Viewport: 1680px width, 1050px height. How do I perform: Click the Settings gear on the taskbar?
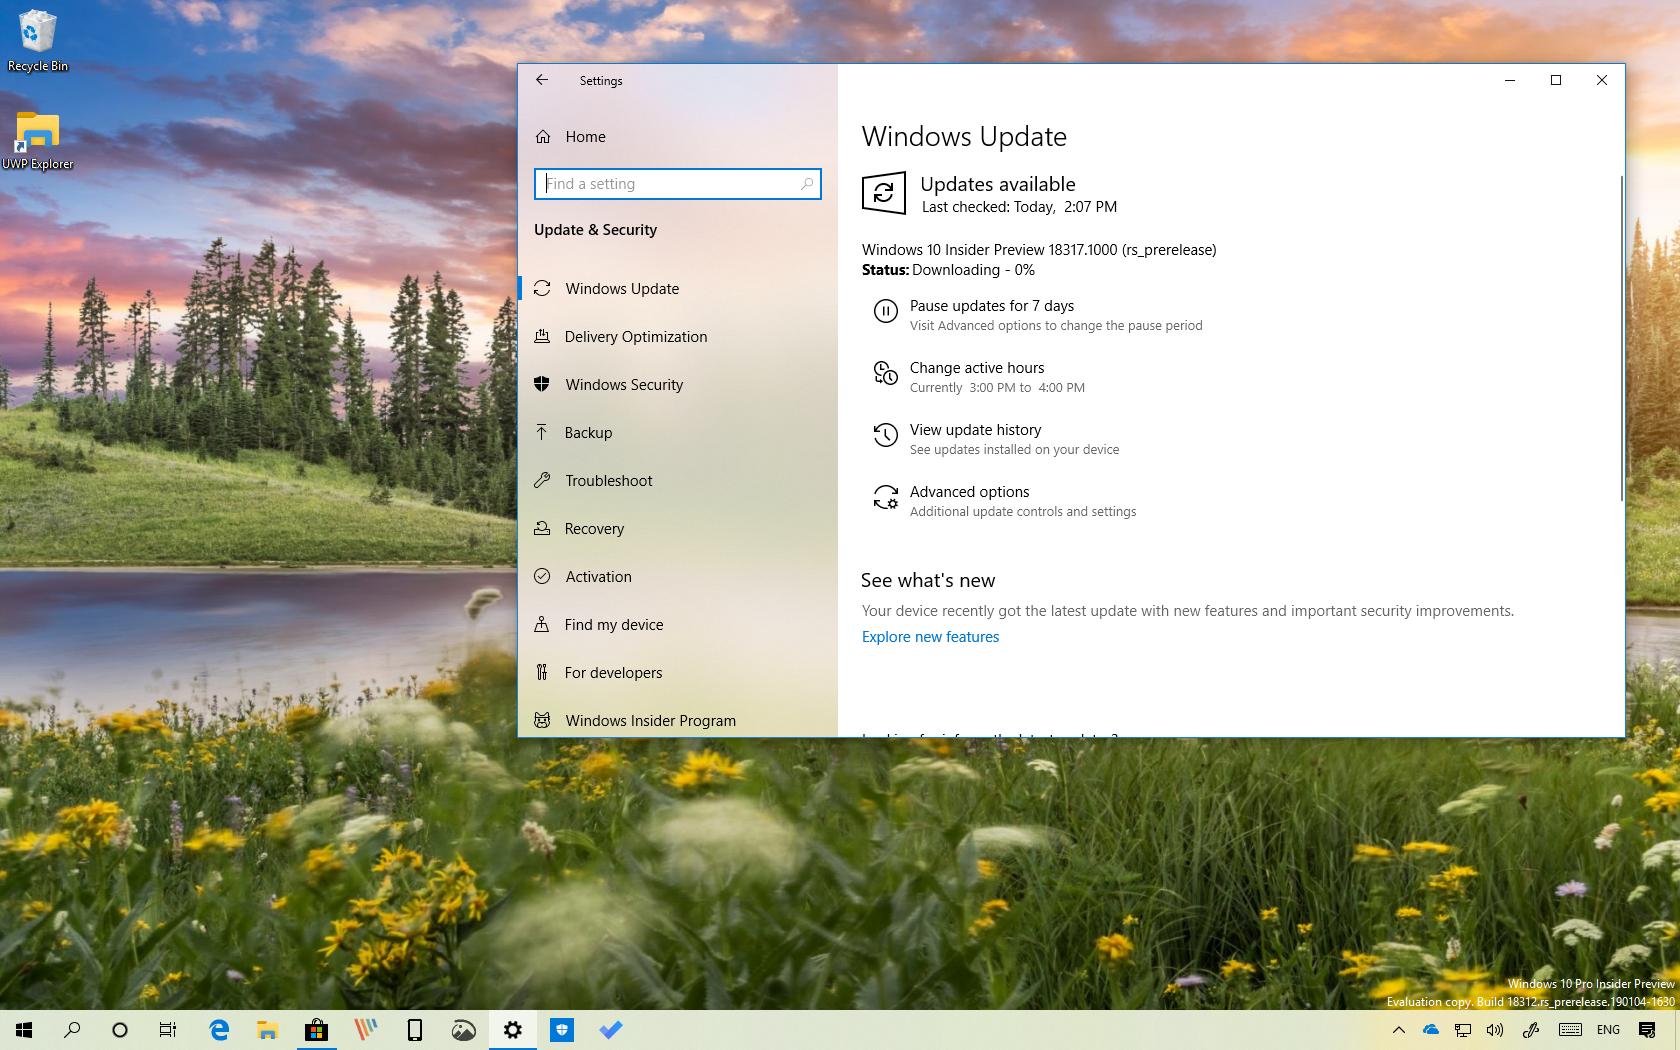click(x=512, y=1030)
